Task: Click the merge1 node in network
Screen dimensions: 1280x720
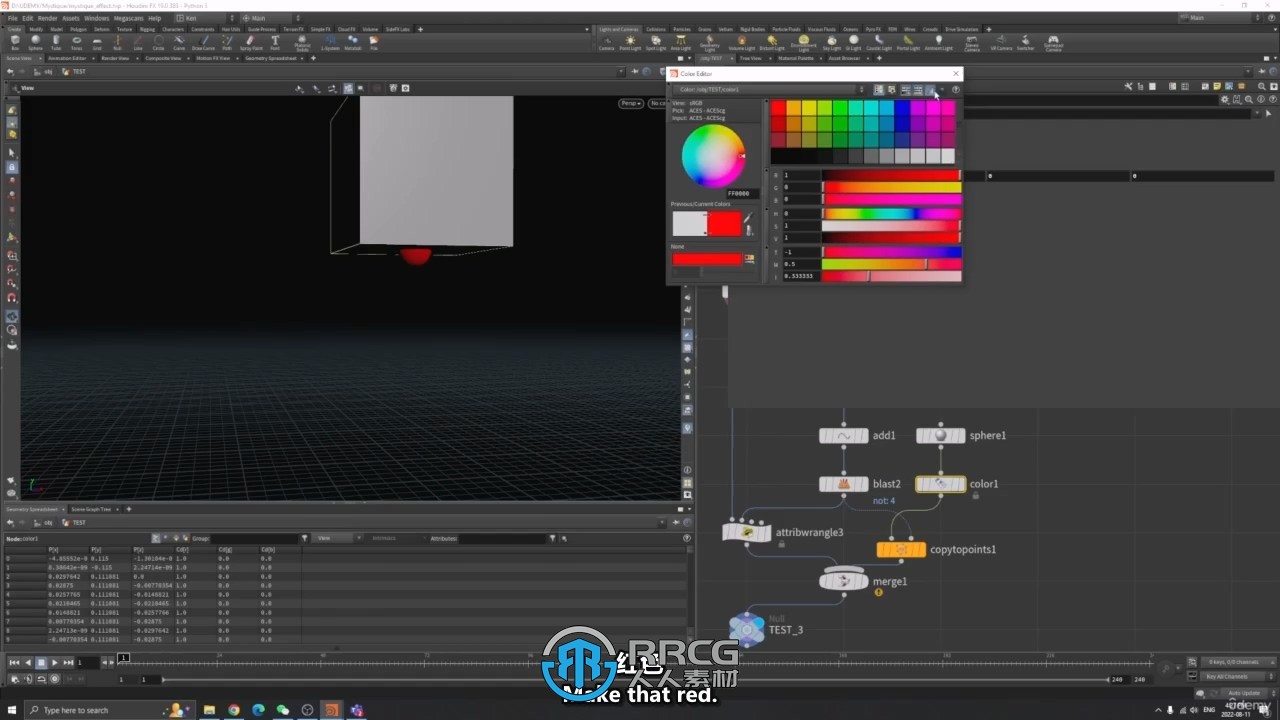Action: tap(843, 580)
